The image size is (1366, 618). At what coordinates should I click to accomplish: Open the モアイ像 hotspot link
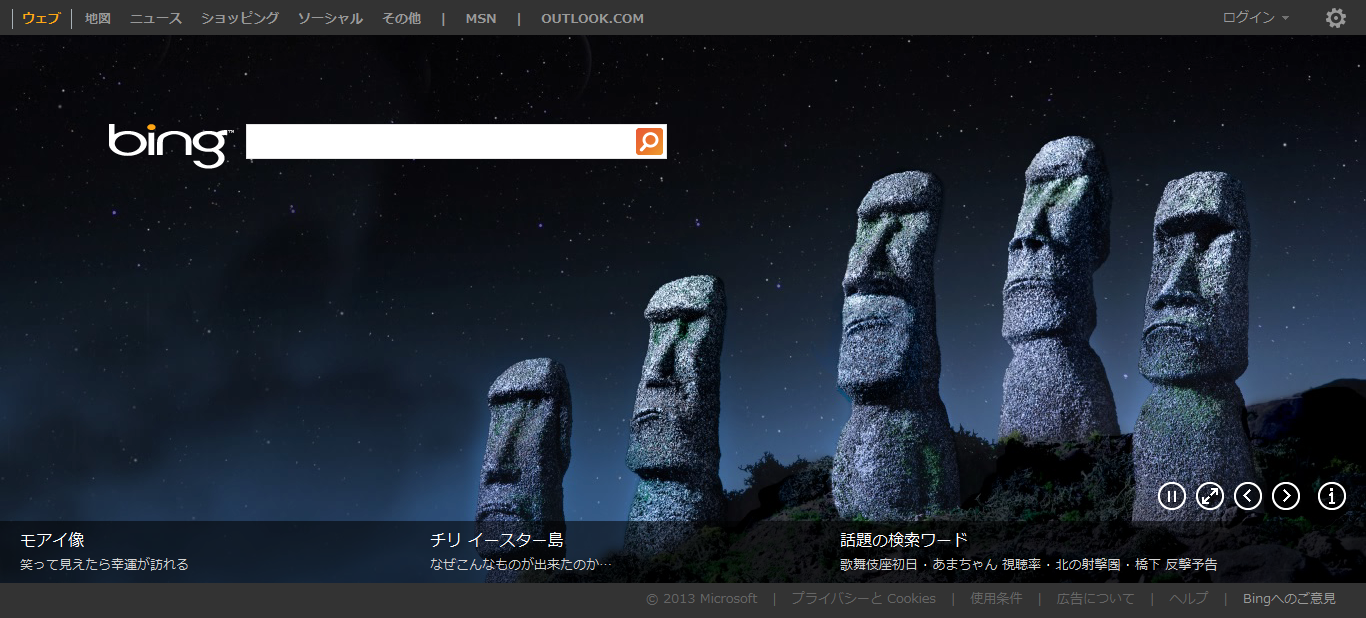[52, 540]
